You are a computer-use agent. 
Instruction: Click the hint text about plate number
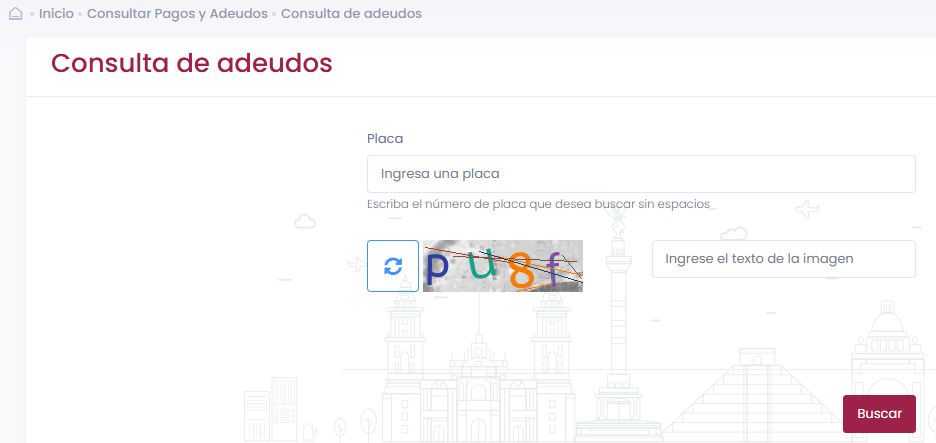(x=538, y=204)
